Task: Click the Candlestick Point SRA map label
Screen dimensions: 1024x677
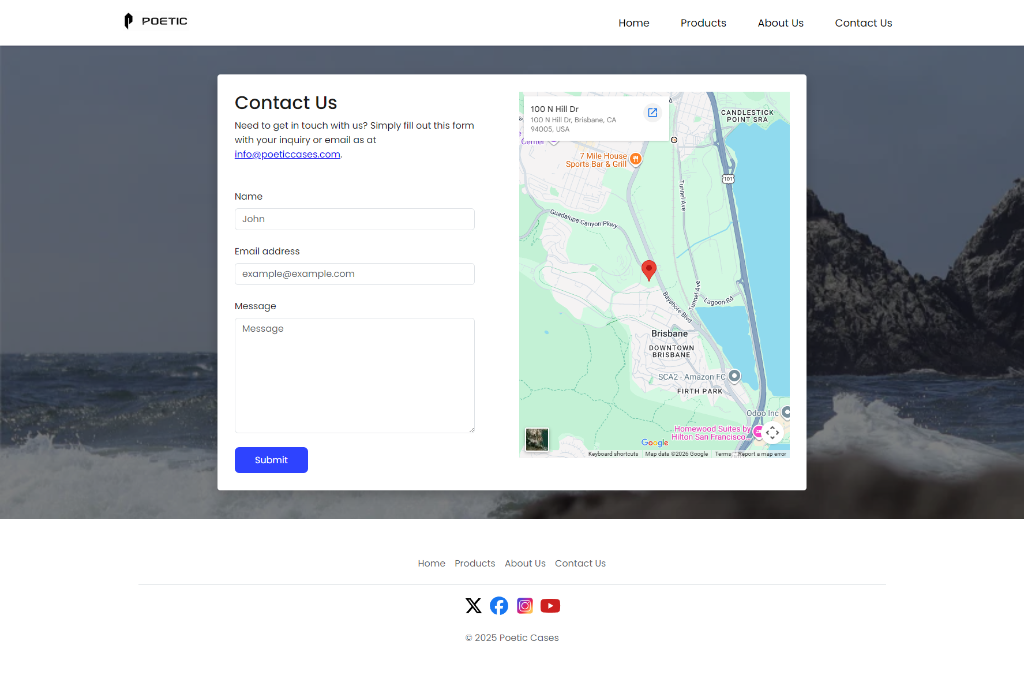Action: click(747, 116)
